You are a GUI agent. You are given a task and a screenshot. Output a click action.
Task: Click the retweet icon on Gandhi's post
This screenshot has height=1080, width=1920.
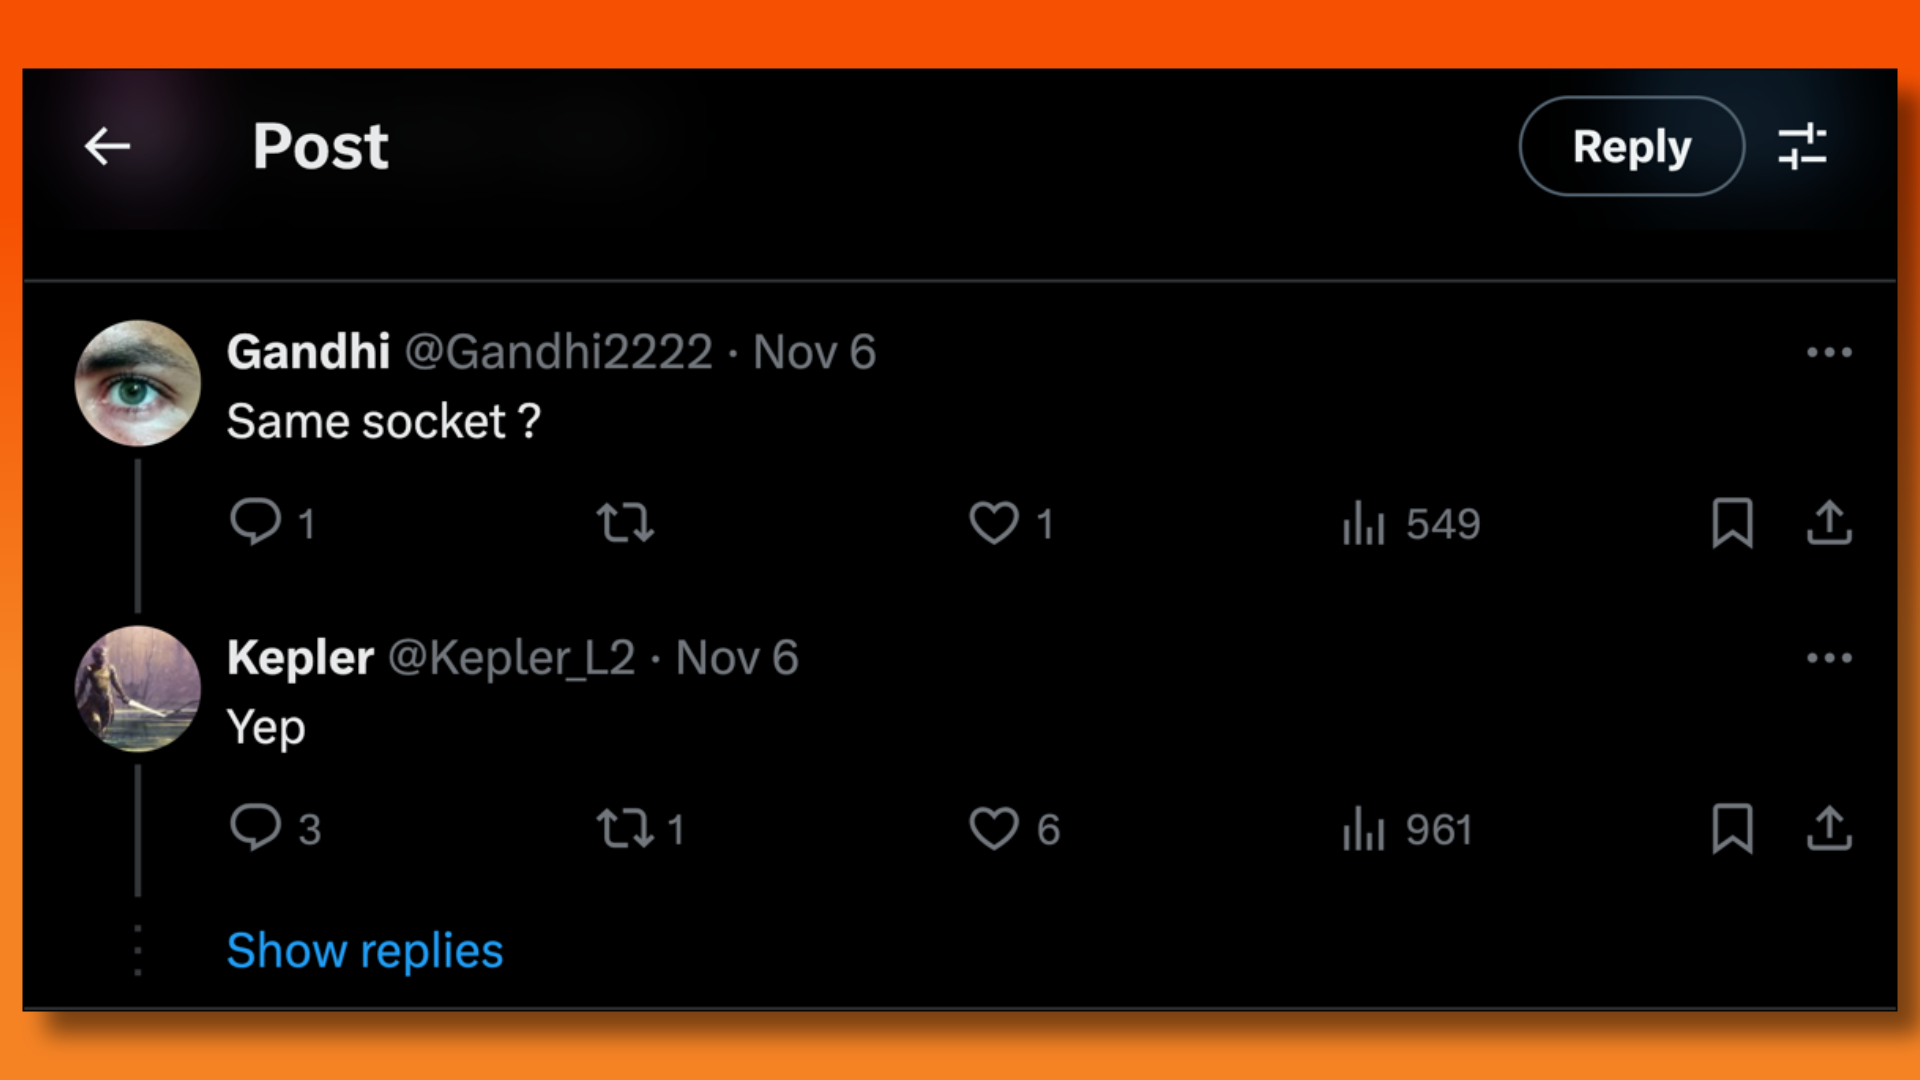tap(625, 524)
